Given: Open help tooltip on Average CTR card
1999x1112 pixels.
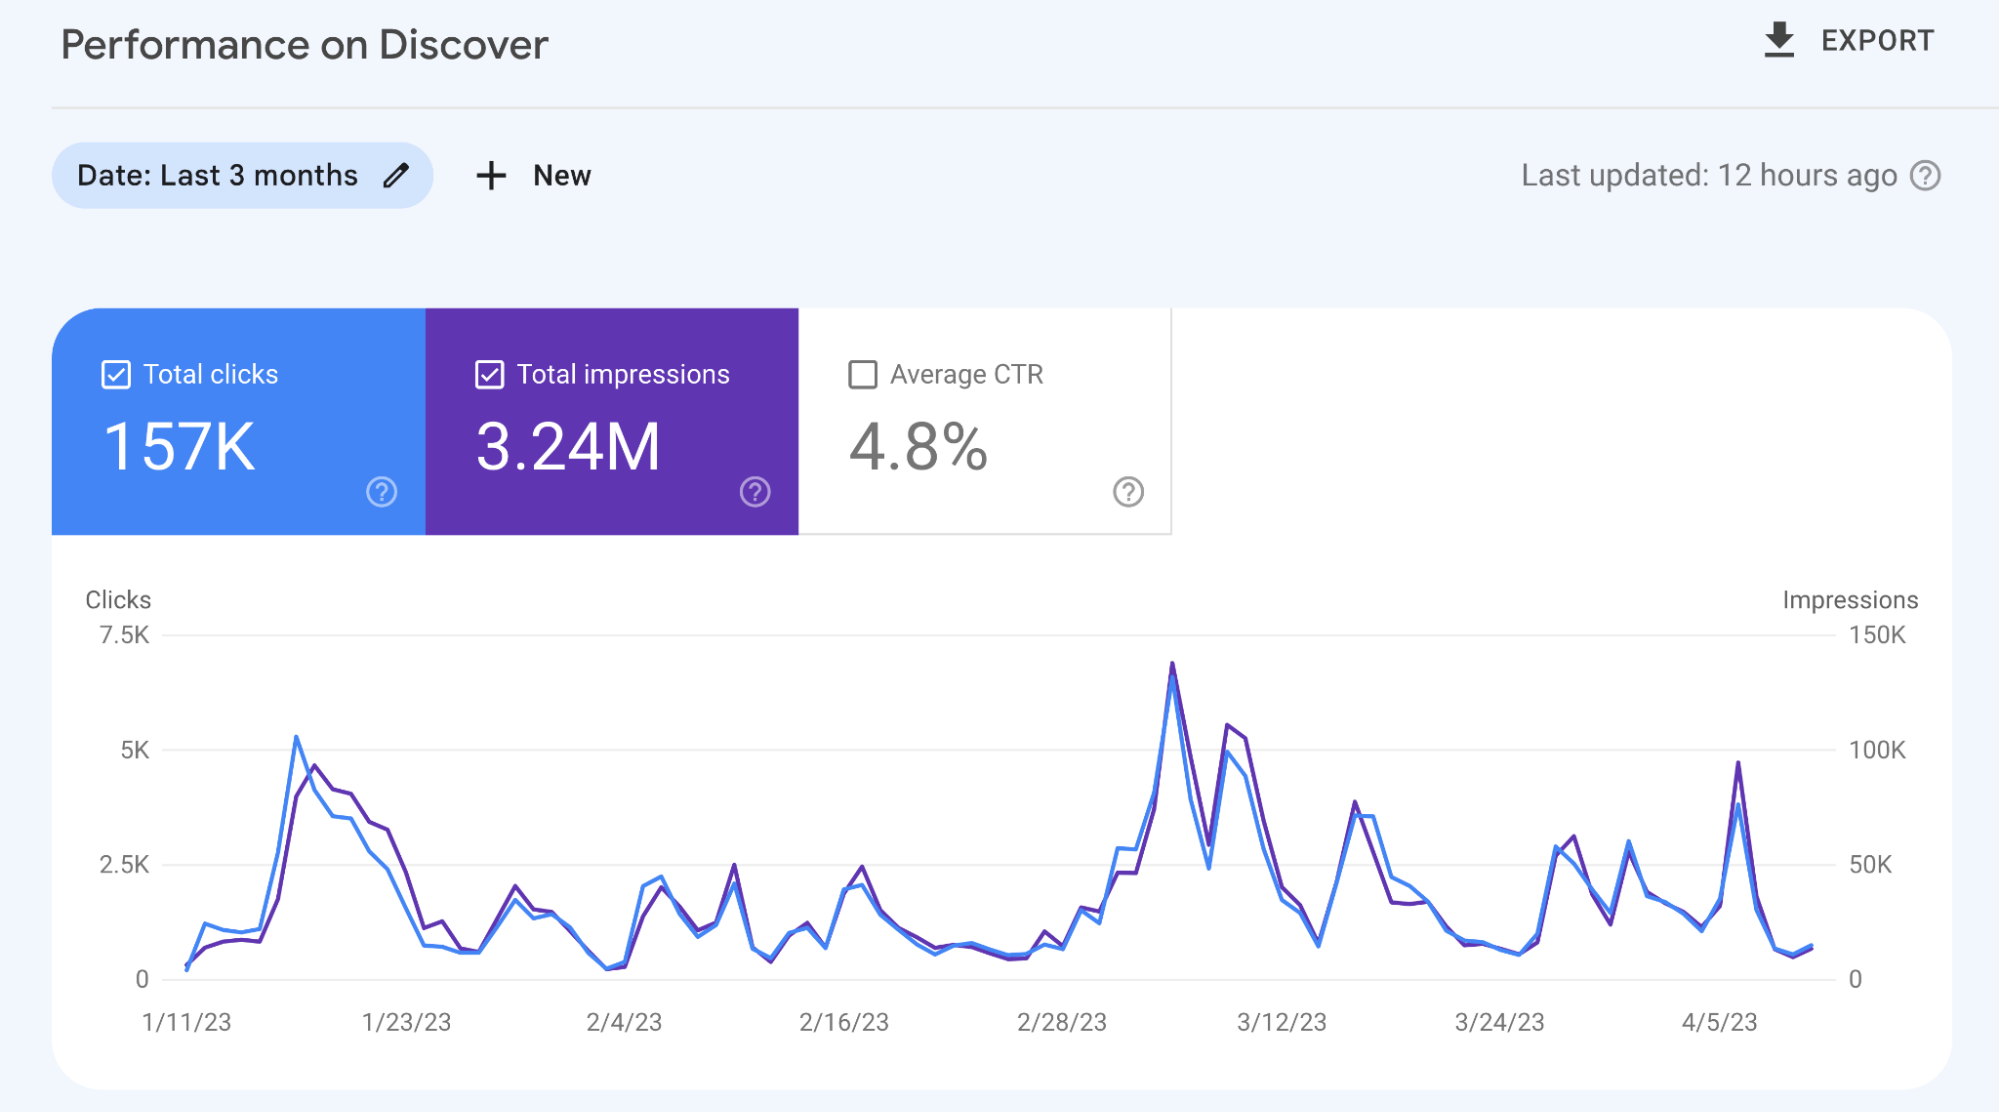Looking at the screenshot, I should [x=1127, y=492].
